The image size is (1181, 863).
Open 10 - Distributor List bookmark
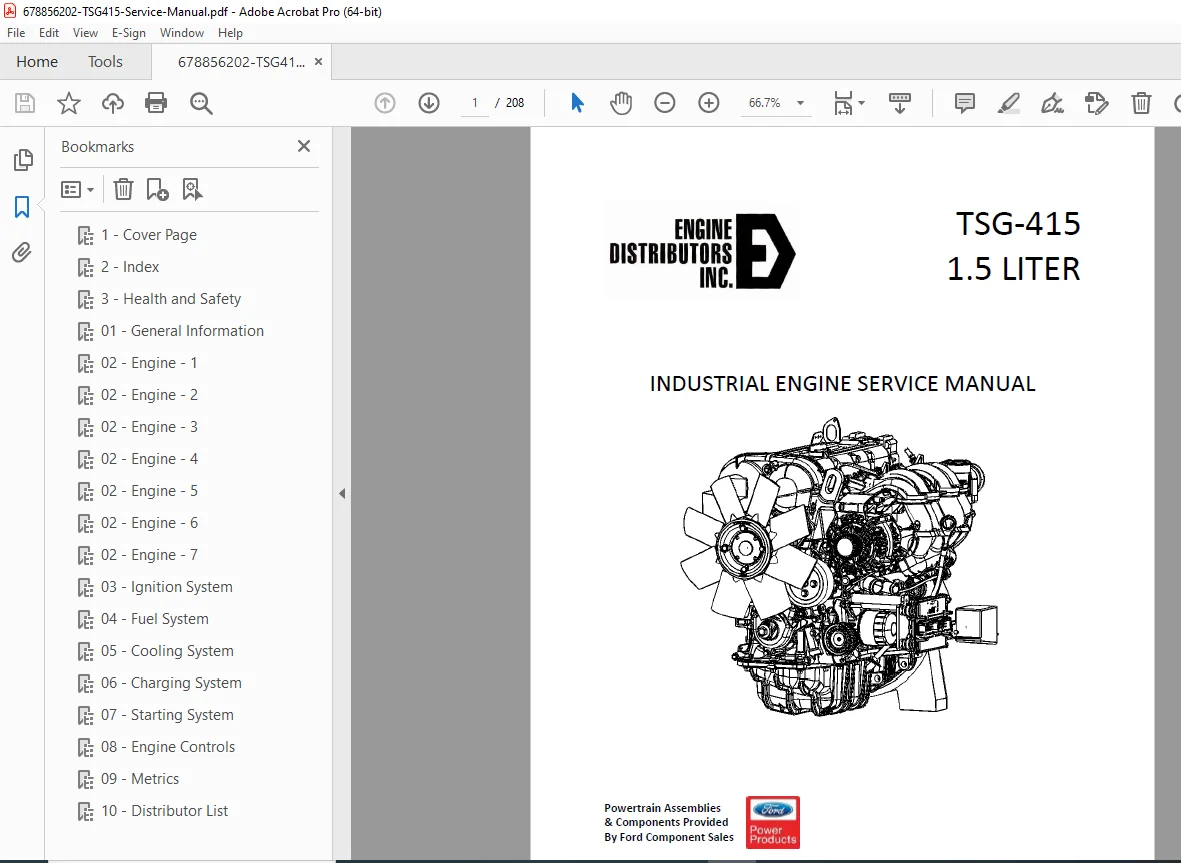[164, 811]
